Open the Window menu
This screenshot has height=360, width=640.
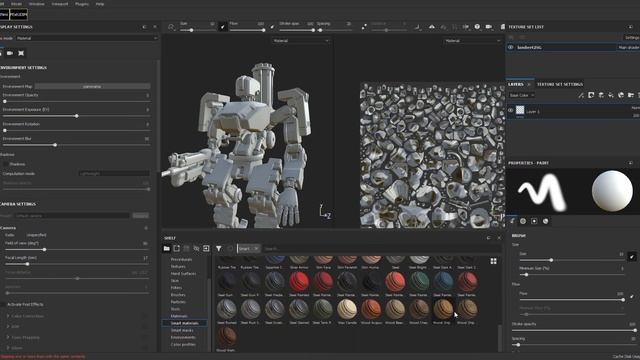tap(36, 4)
